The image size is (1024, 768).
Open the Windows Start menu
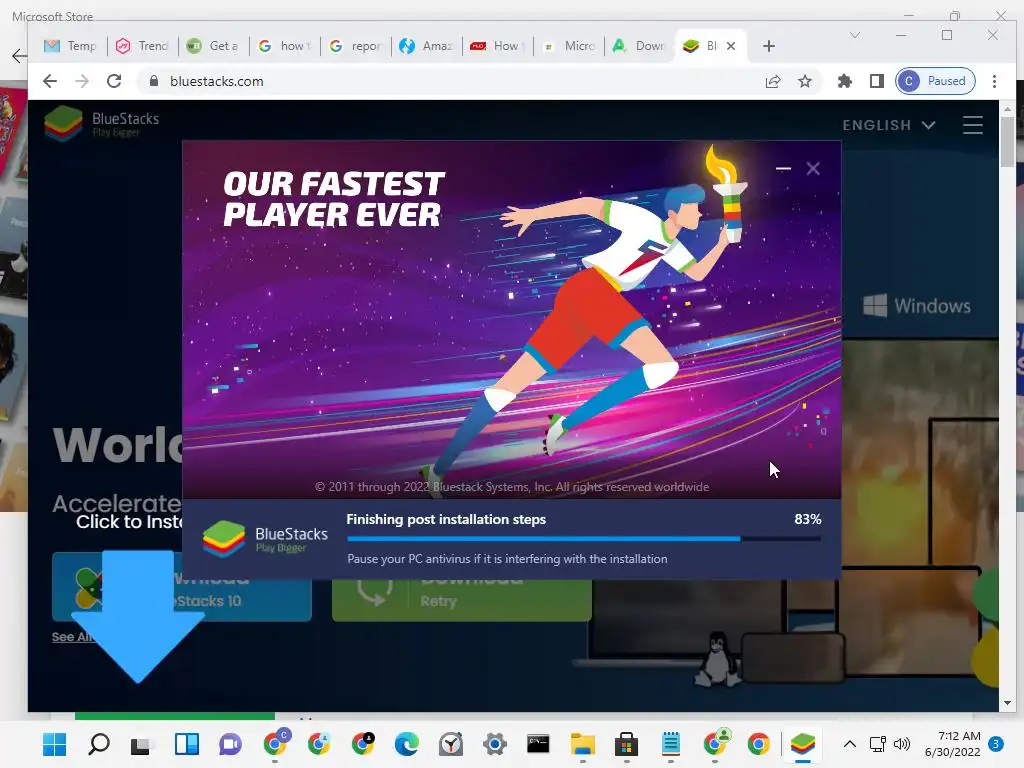pyautogui.click(x=54, y=744)
